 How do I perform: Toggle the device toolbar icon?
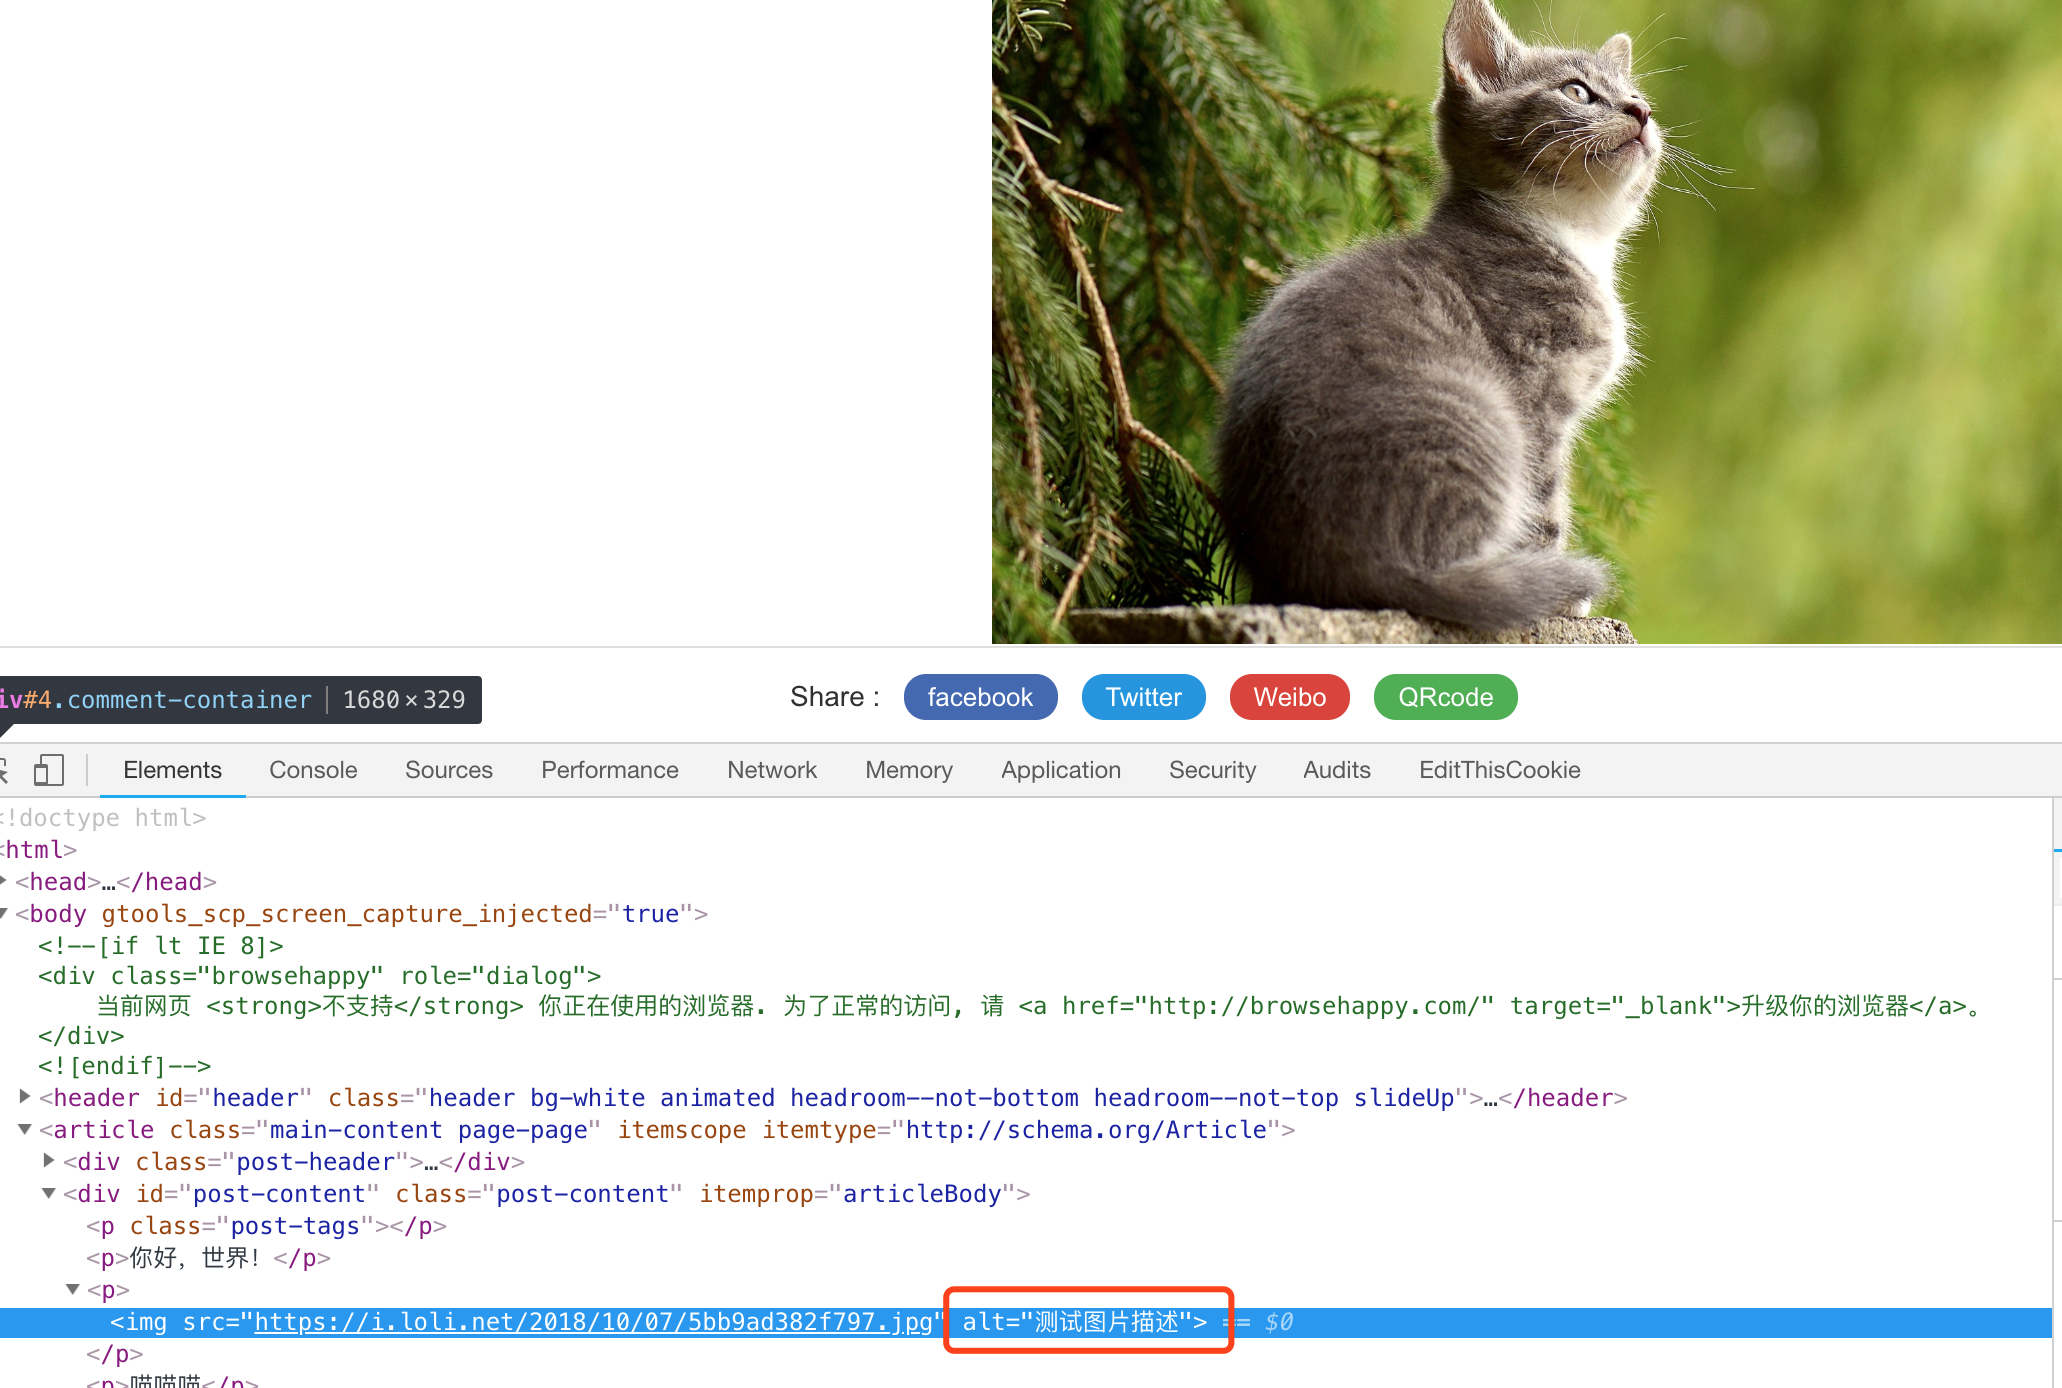pos(48,770)
